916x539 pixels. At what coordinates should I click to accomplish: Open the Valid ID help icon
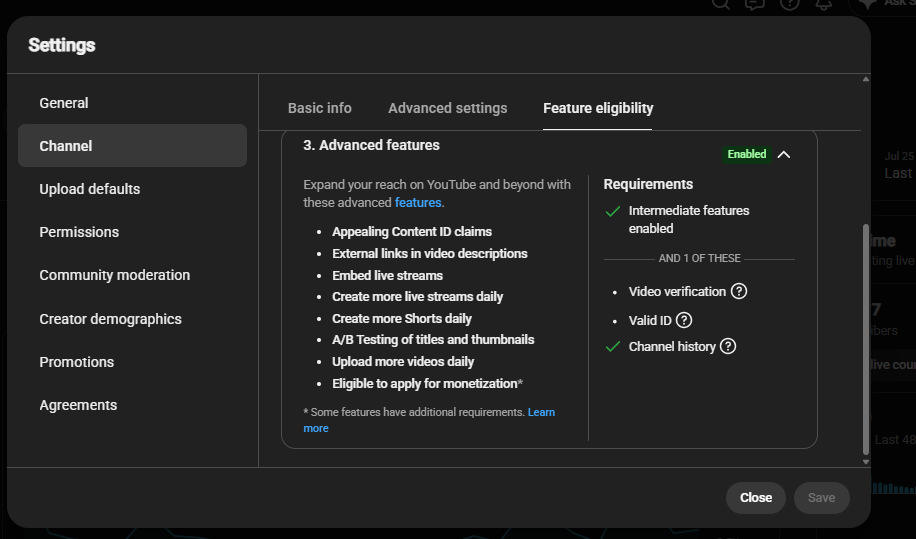point(683,320)
